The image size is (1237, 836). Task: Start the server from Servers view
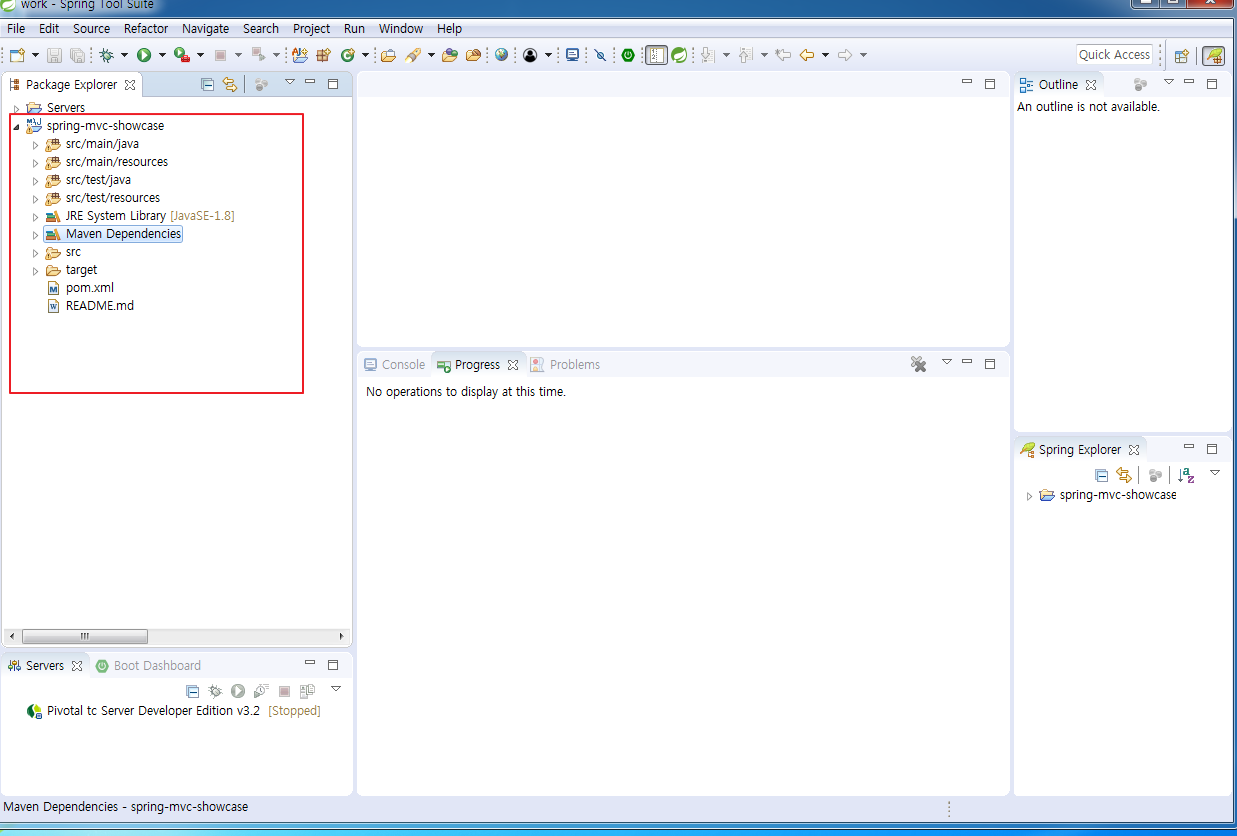pyautogui.click(x=238, y=691)
